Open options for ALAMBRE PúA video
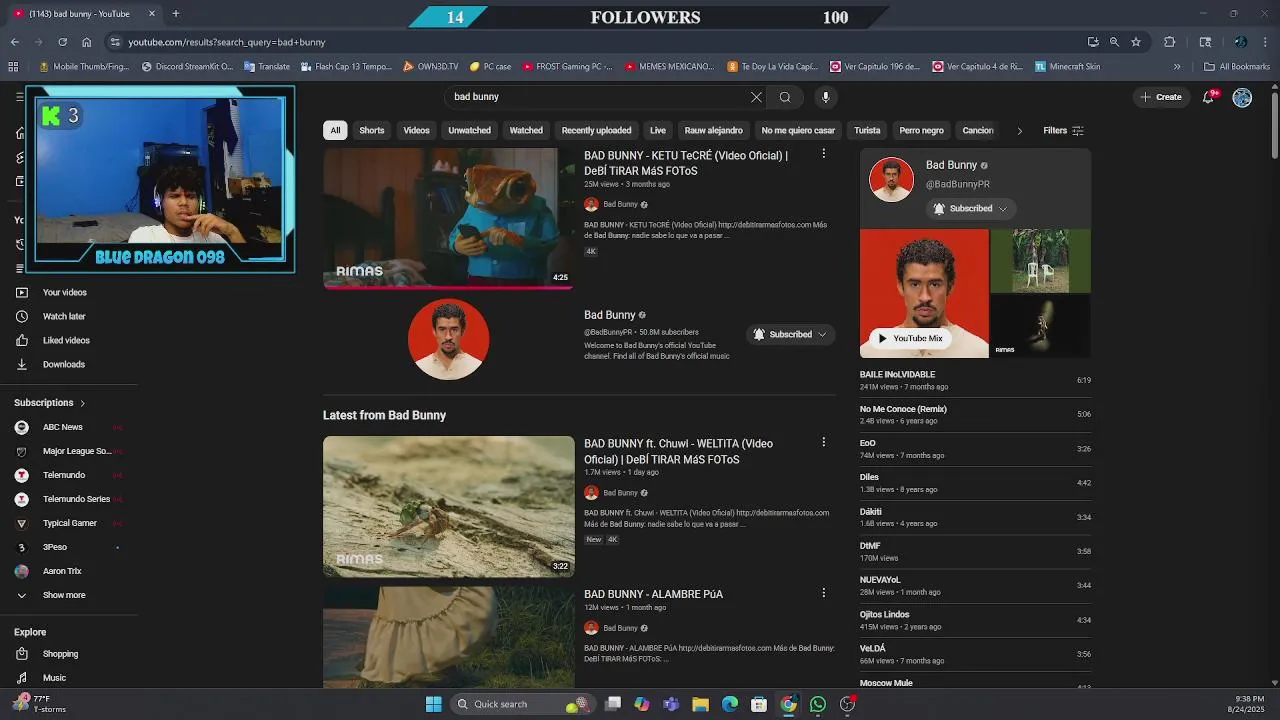The image size is (1280, 720). click(823, 593)
